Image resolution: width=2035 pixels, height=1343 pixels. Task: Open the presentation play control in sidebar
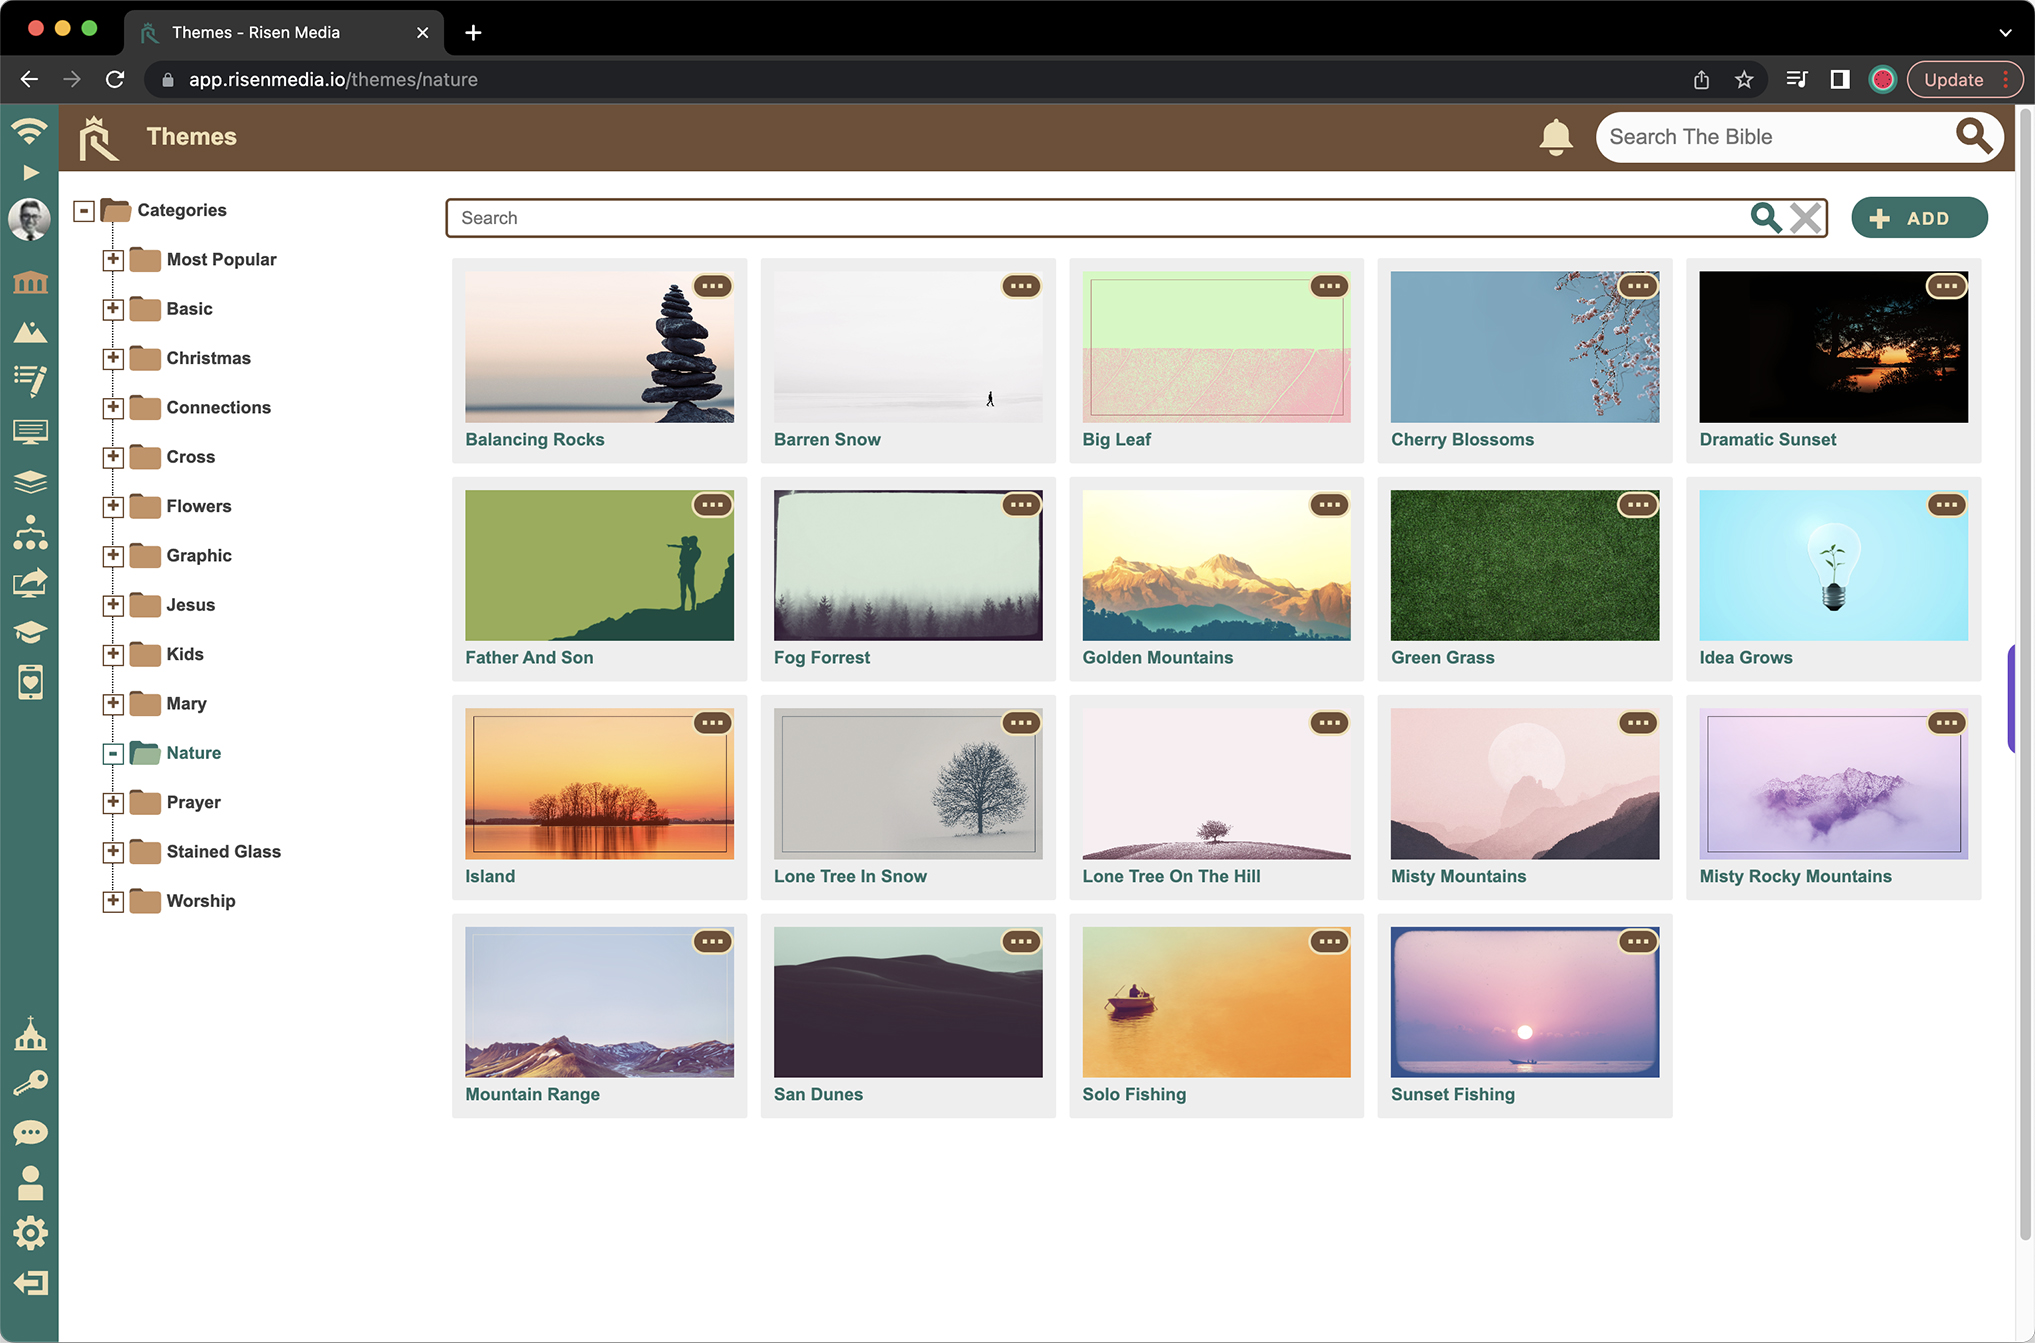[31, 172]
